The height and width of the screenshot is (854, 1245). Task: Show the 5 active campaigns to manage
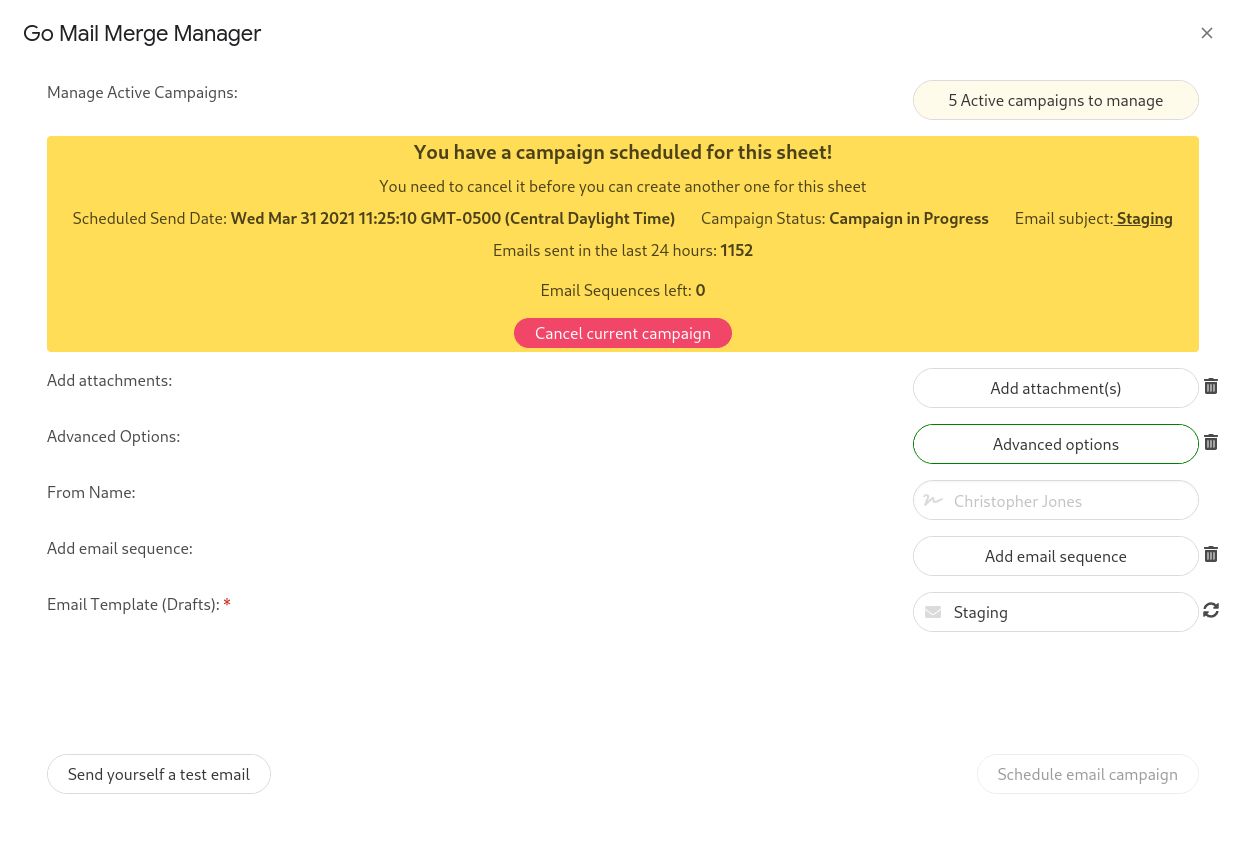(x=1056, y=100)
